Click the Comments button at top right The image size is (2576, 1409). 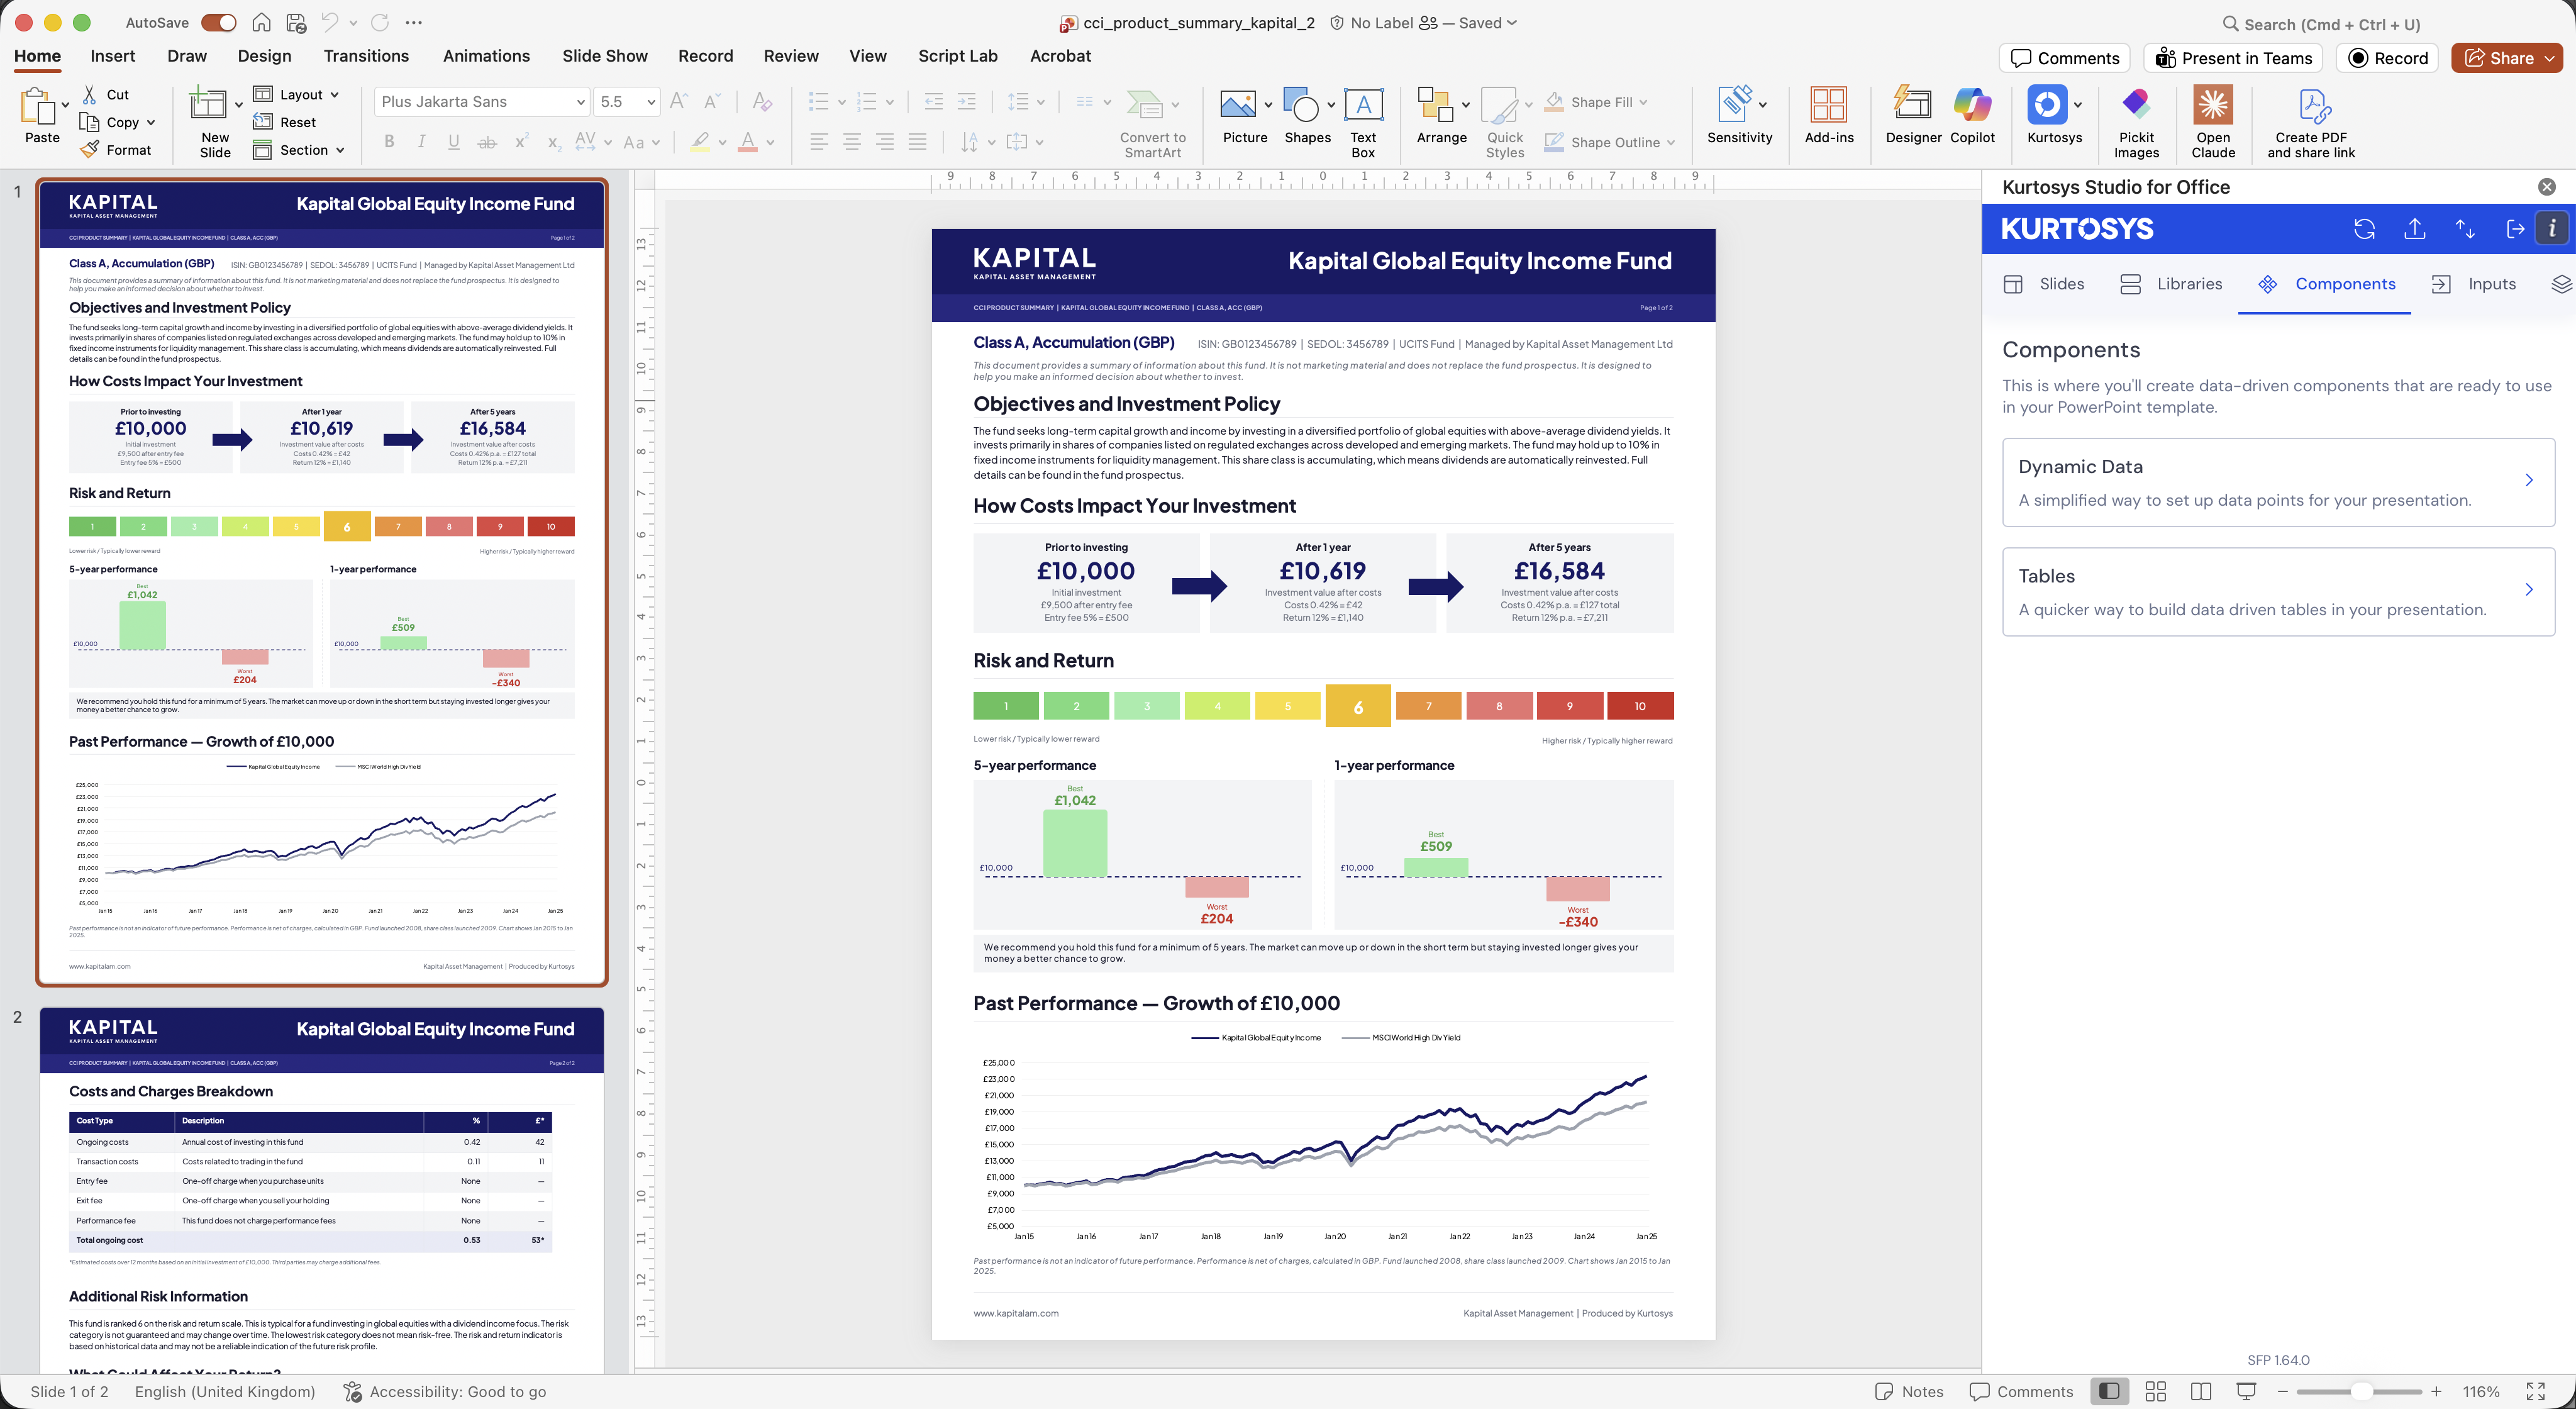2064,58
